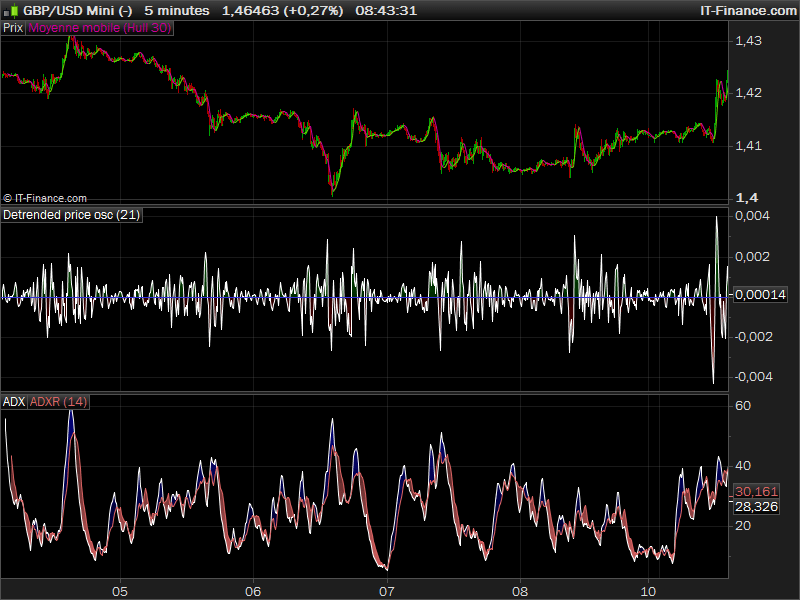This screenshot has height=600, width=800.
Task: Select the ADXR (14) indicator label
Action: click(x=58, y=402)
